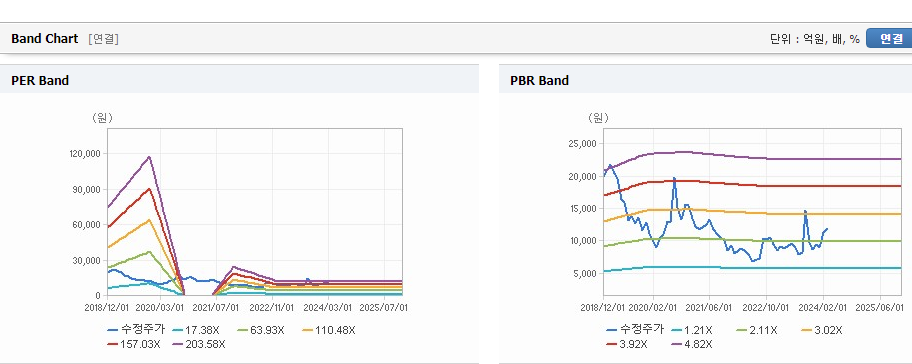This screenshot has width=912, height=364.
Task: Click PBR legend entry 2.11X
Action: (757, 330)
